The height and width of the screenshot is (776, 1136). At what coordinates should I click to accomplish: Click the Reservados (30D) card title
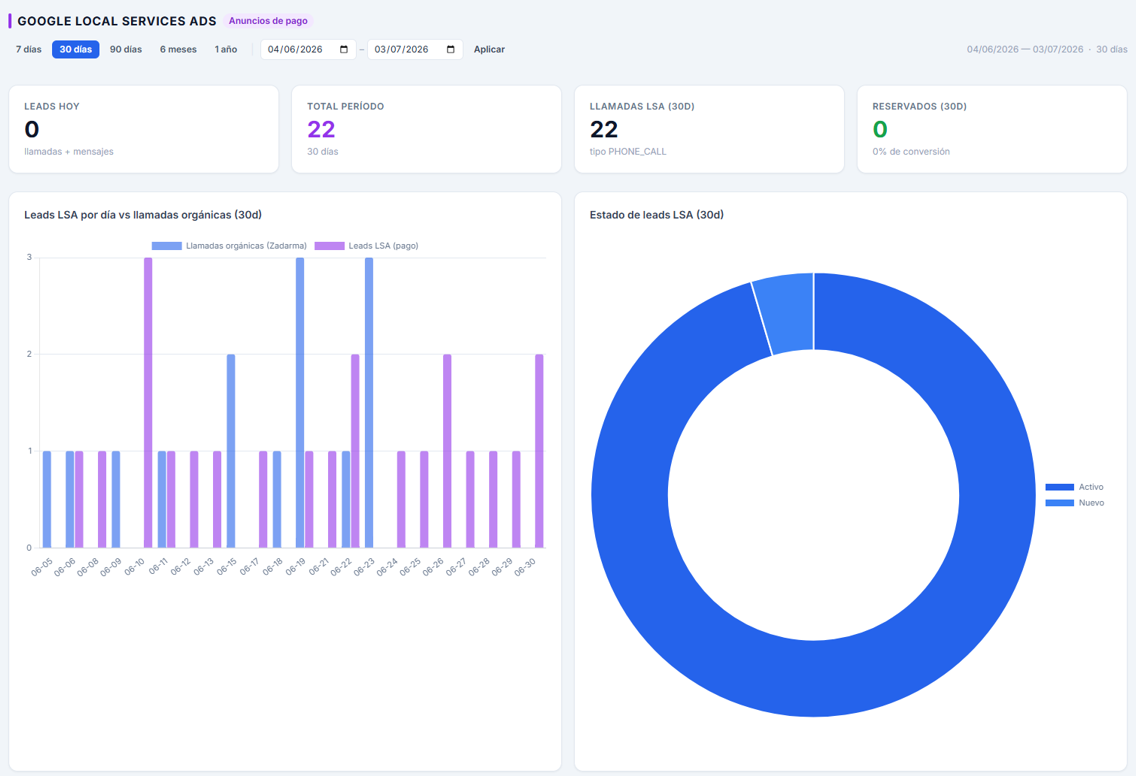point(919,107)
